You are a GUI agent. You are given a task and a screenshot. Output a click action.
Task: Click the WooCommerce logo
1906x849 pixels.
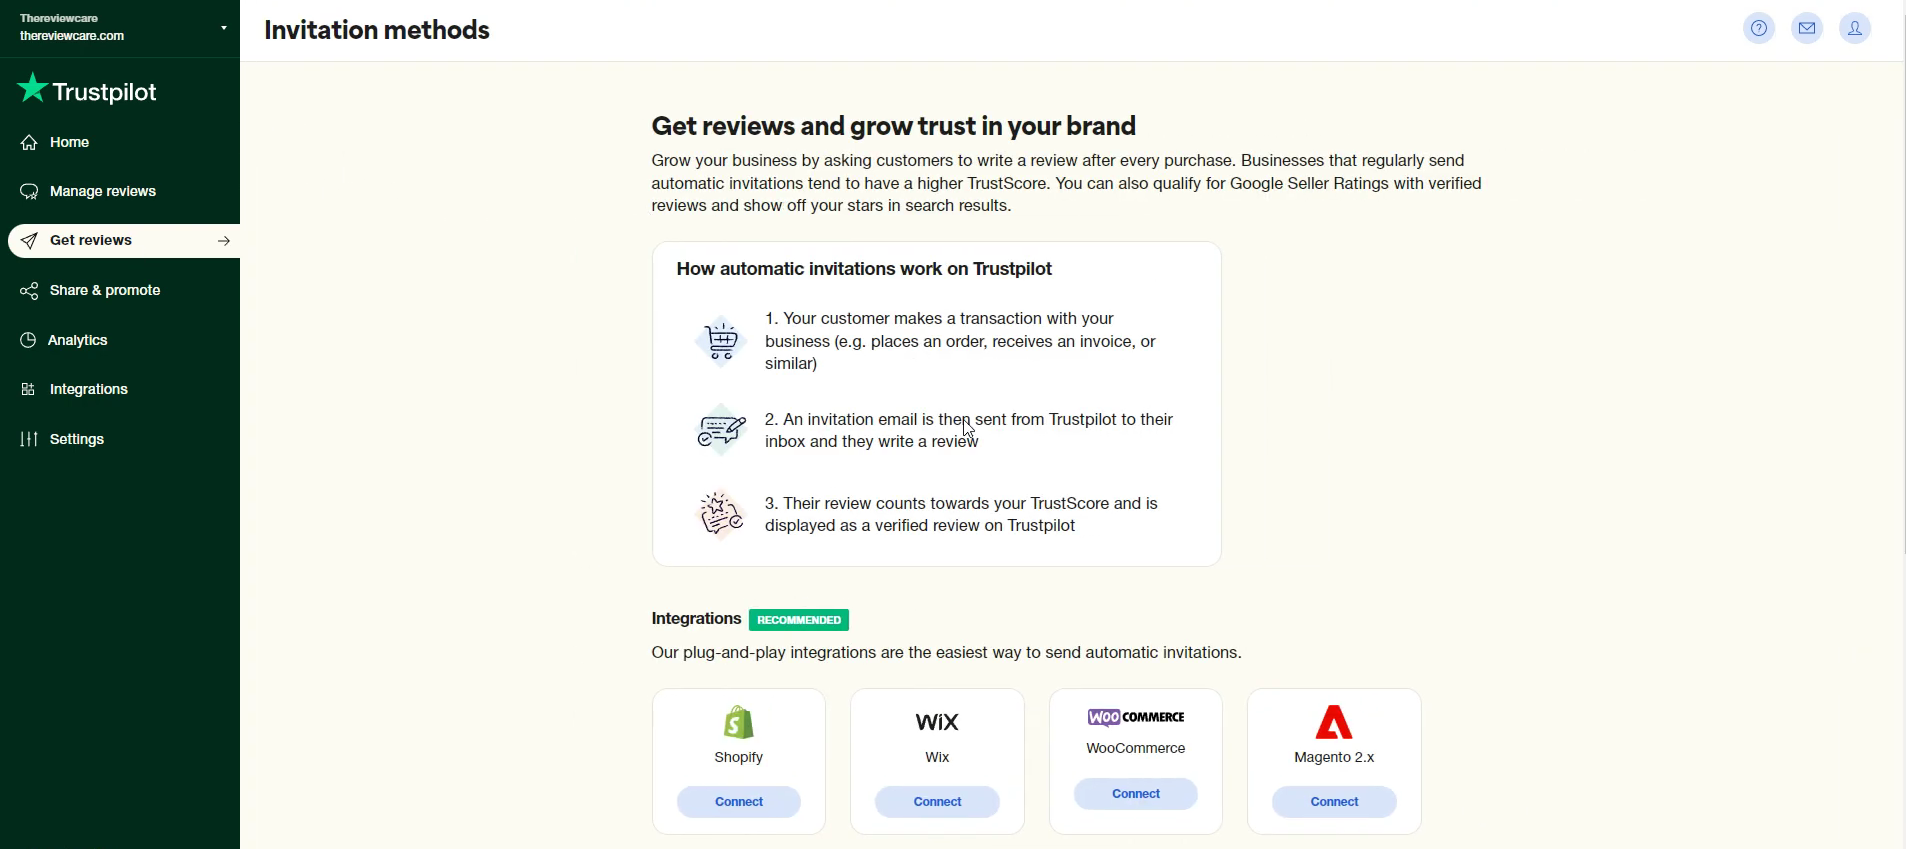tap(1136, 717)
